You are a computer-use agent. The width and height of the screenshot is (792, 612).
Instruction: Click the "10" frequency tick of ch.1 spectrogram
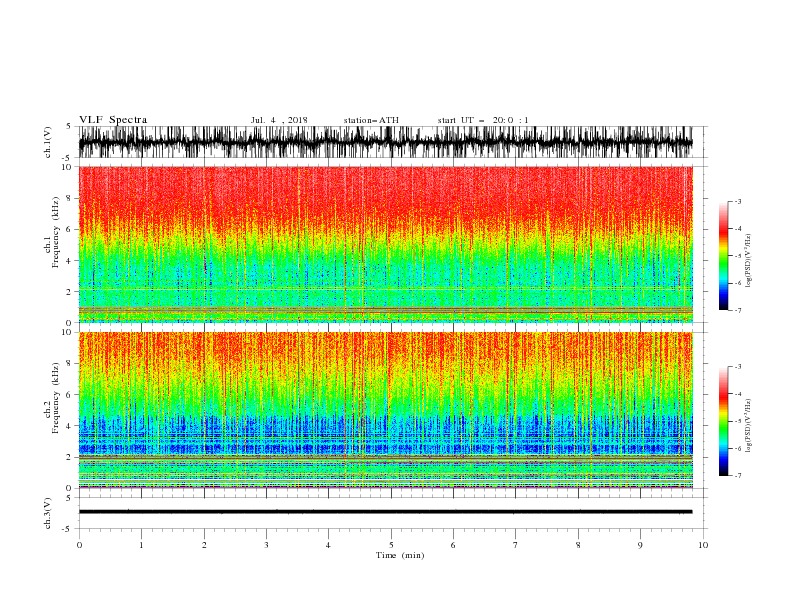pos(68,167)
